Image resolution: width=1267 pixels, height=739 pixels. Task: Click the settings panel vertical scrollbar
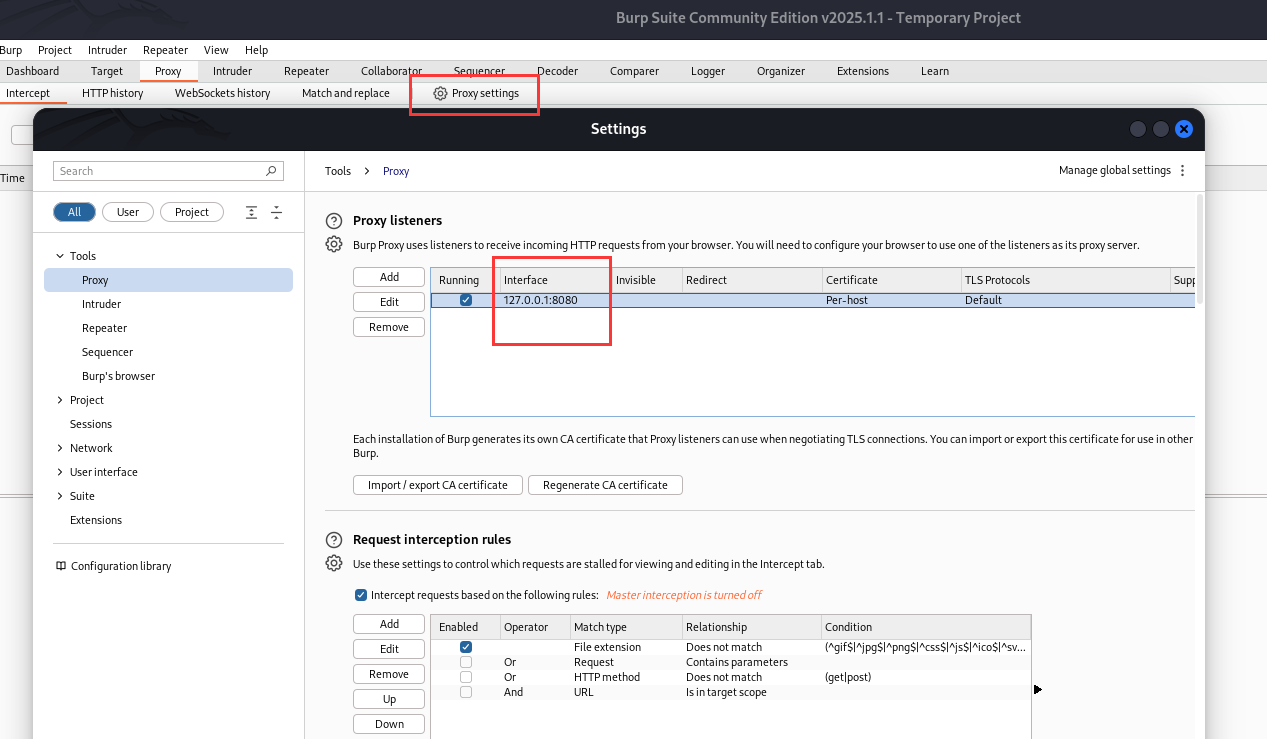(1200, 250)
